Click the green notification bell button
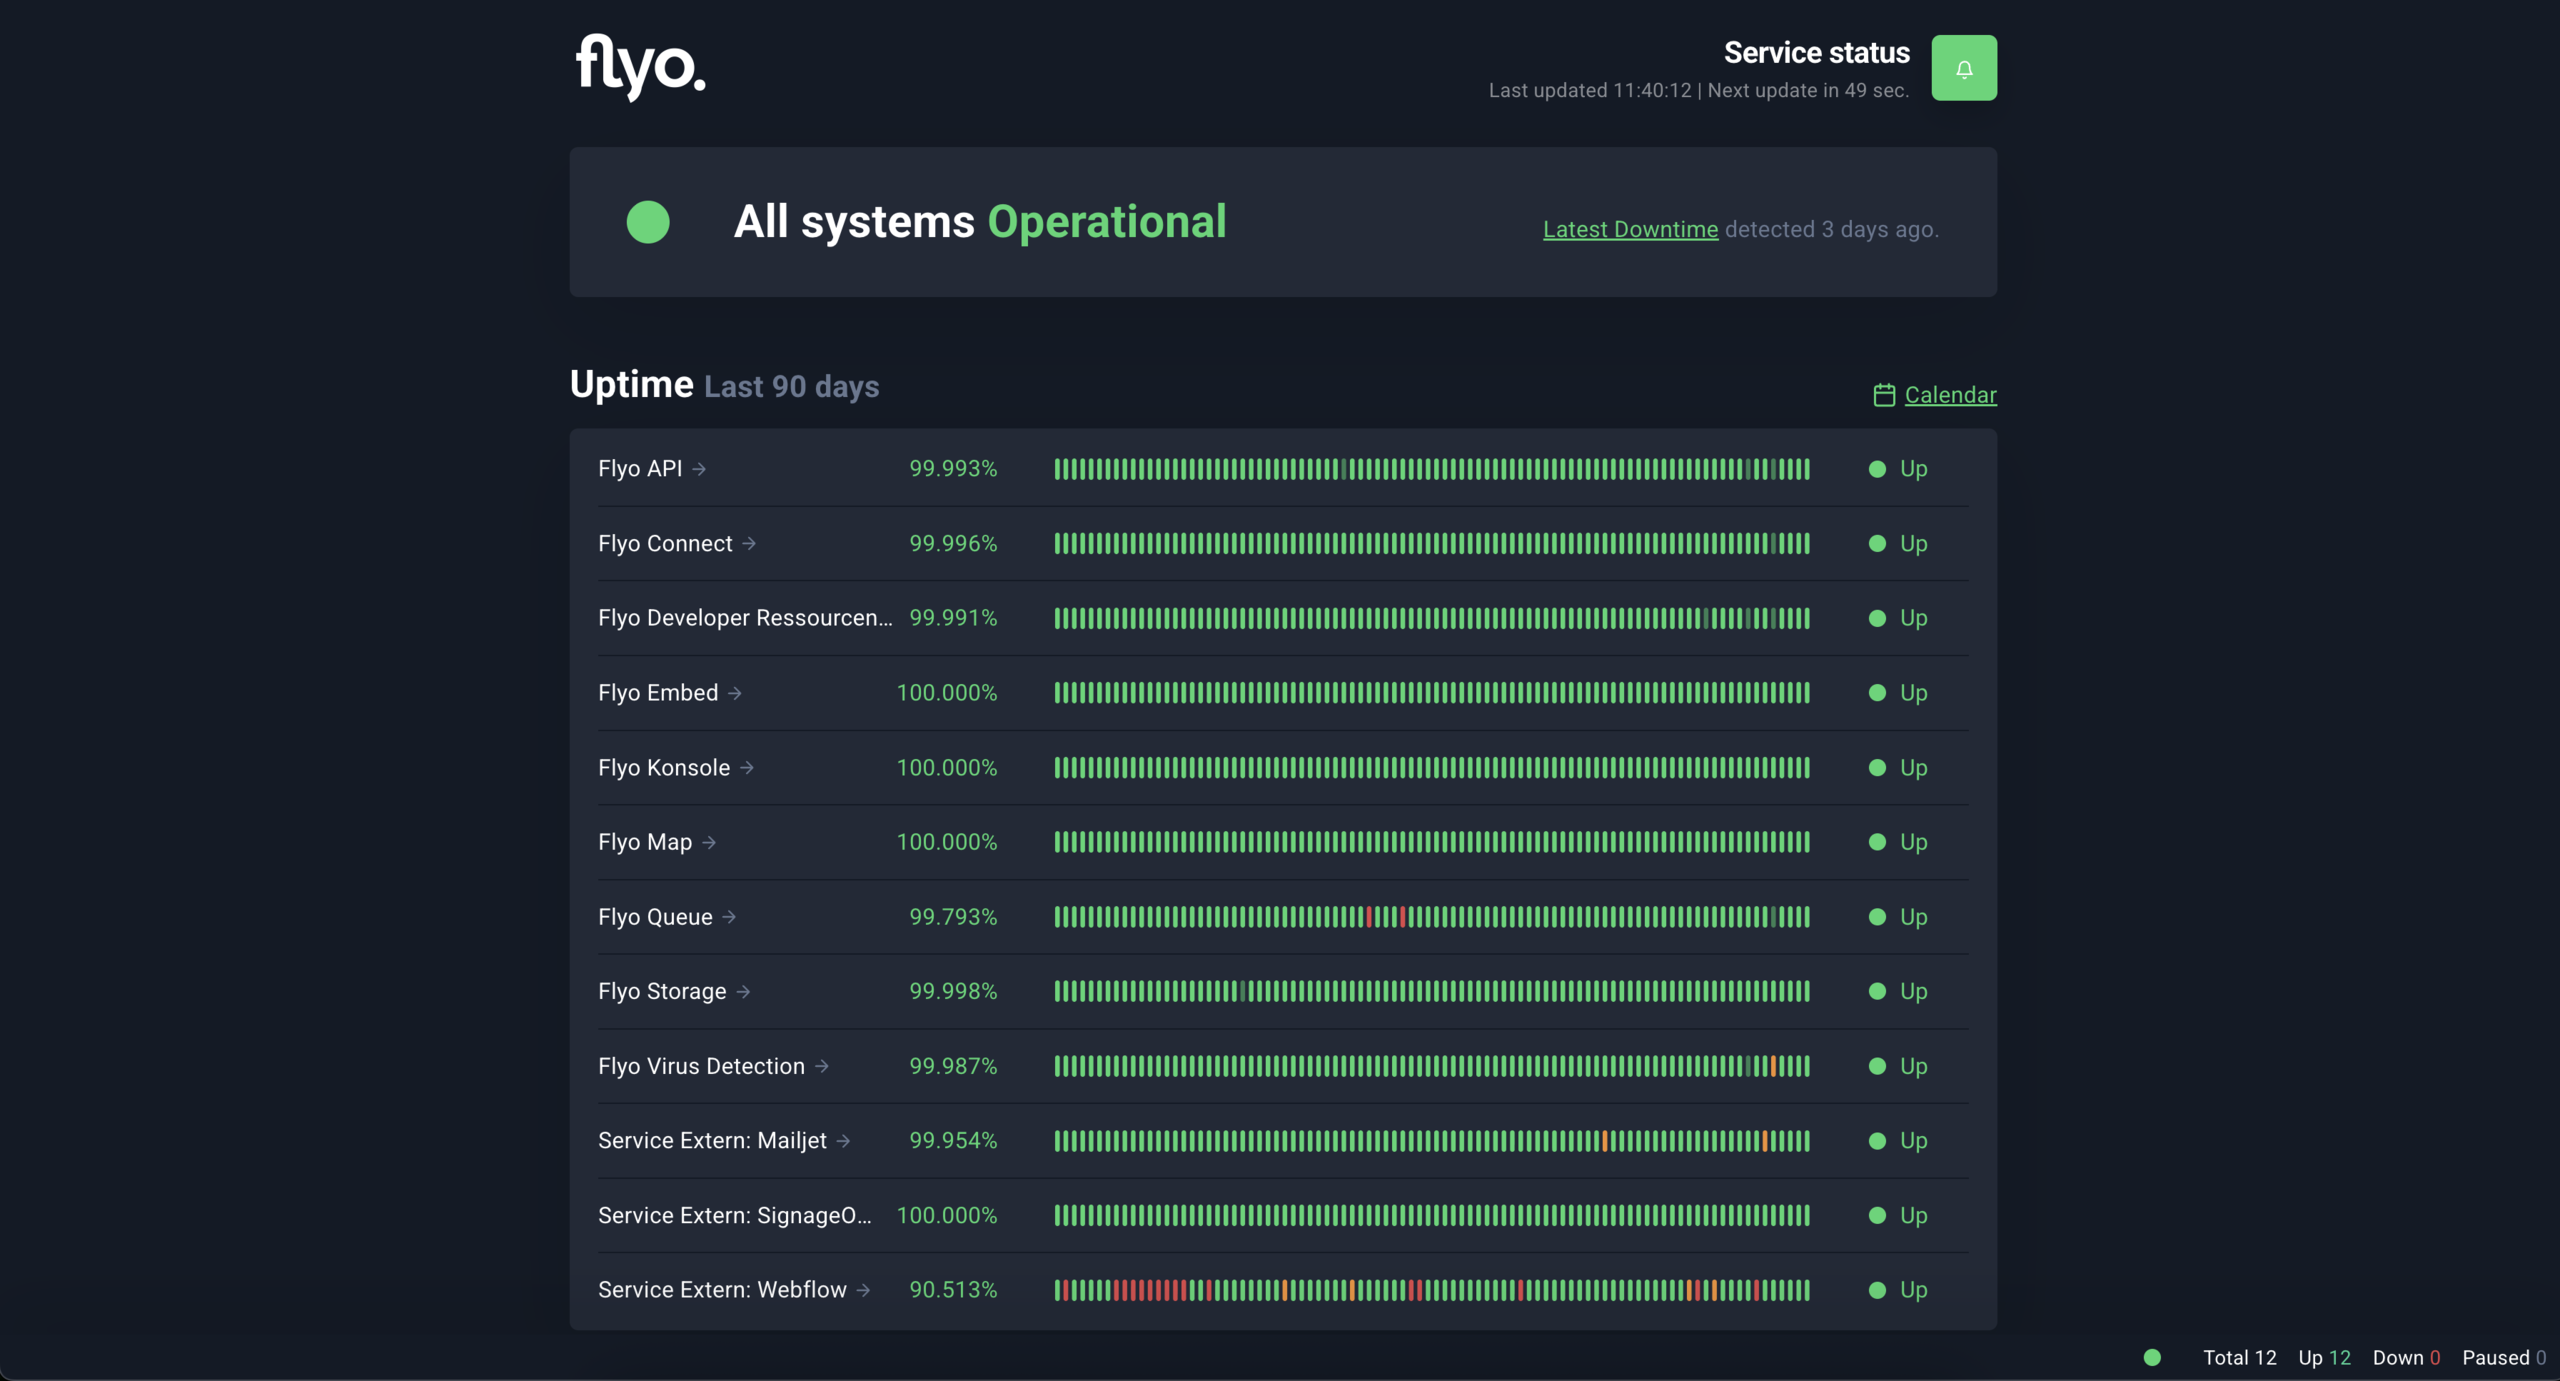The image size is (2560, 1381). 1963,68
